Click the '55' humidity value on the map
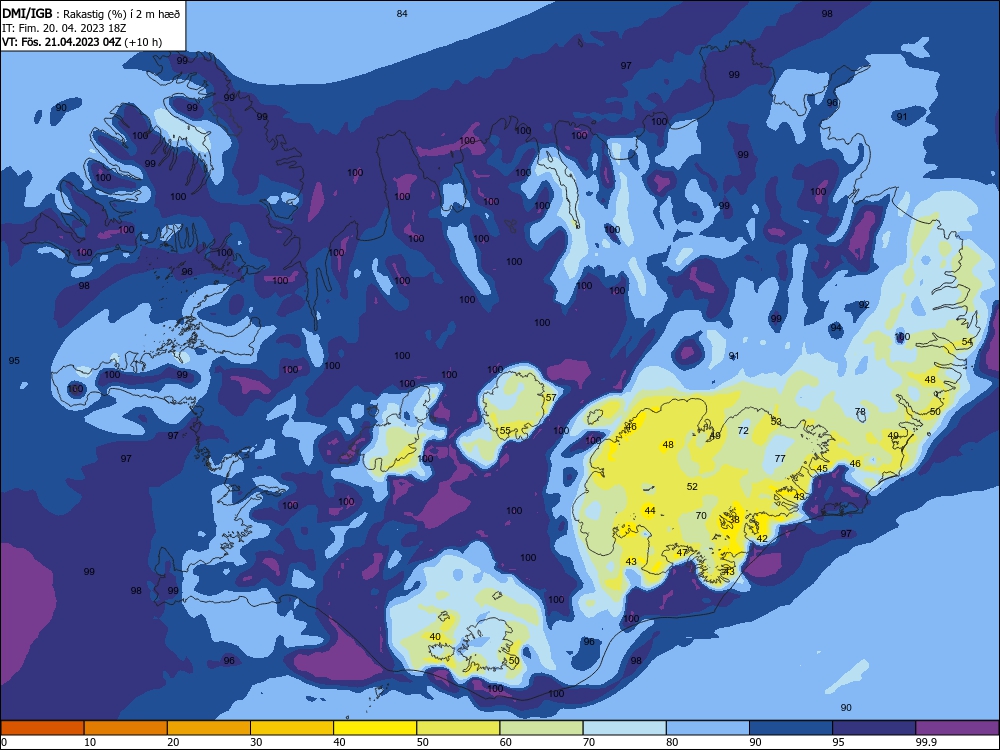Image resolution: width=1000 pixels, height=750 pixels. [505, 430]
